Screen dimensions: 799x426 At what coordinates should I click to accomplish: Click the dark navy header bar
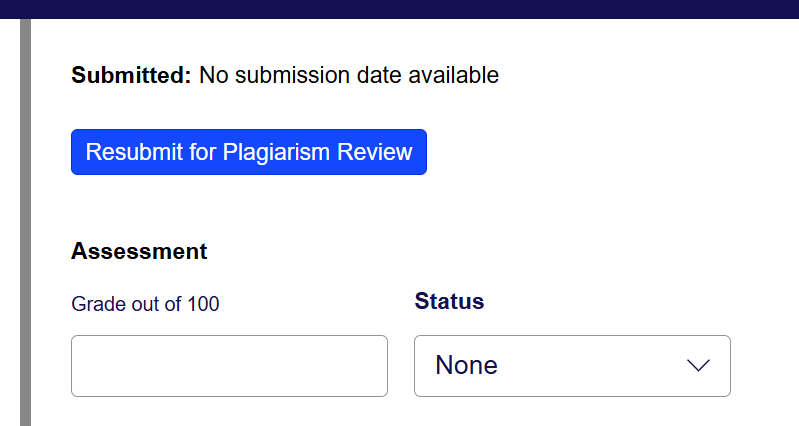[x=400, y=9]
